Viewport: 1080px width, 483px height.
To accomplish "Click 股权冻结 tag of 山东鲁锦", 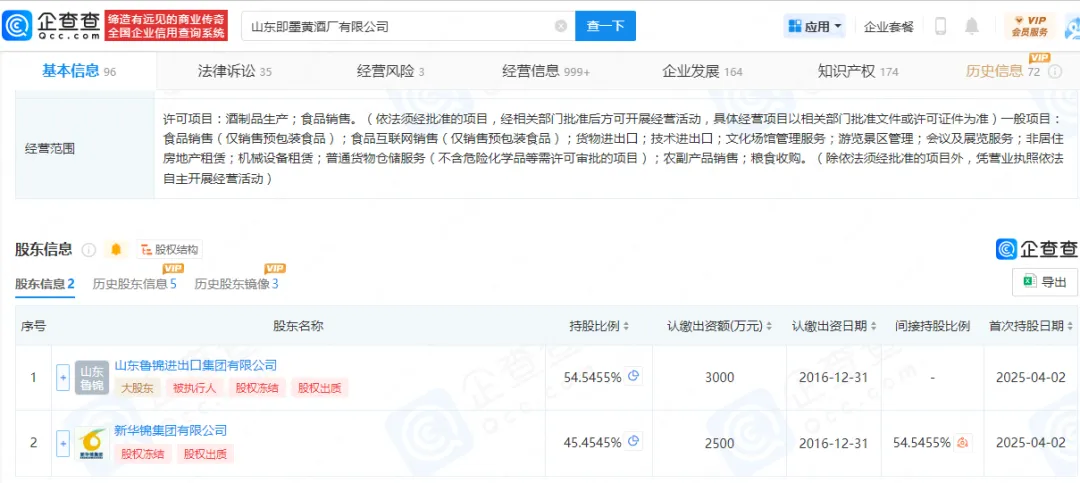I will (x=257, y=388).
